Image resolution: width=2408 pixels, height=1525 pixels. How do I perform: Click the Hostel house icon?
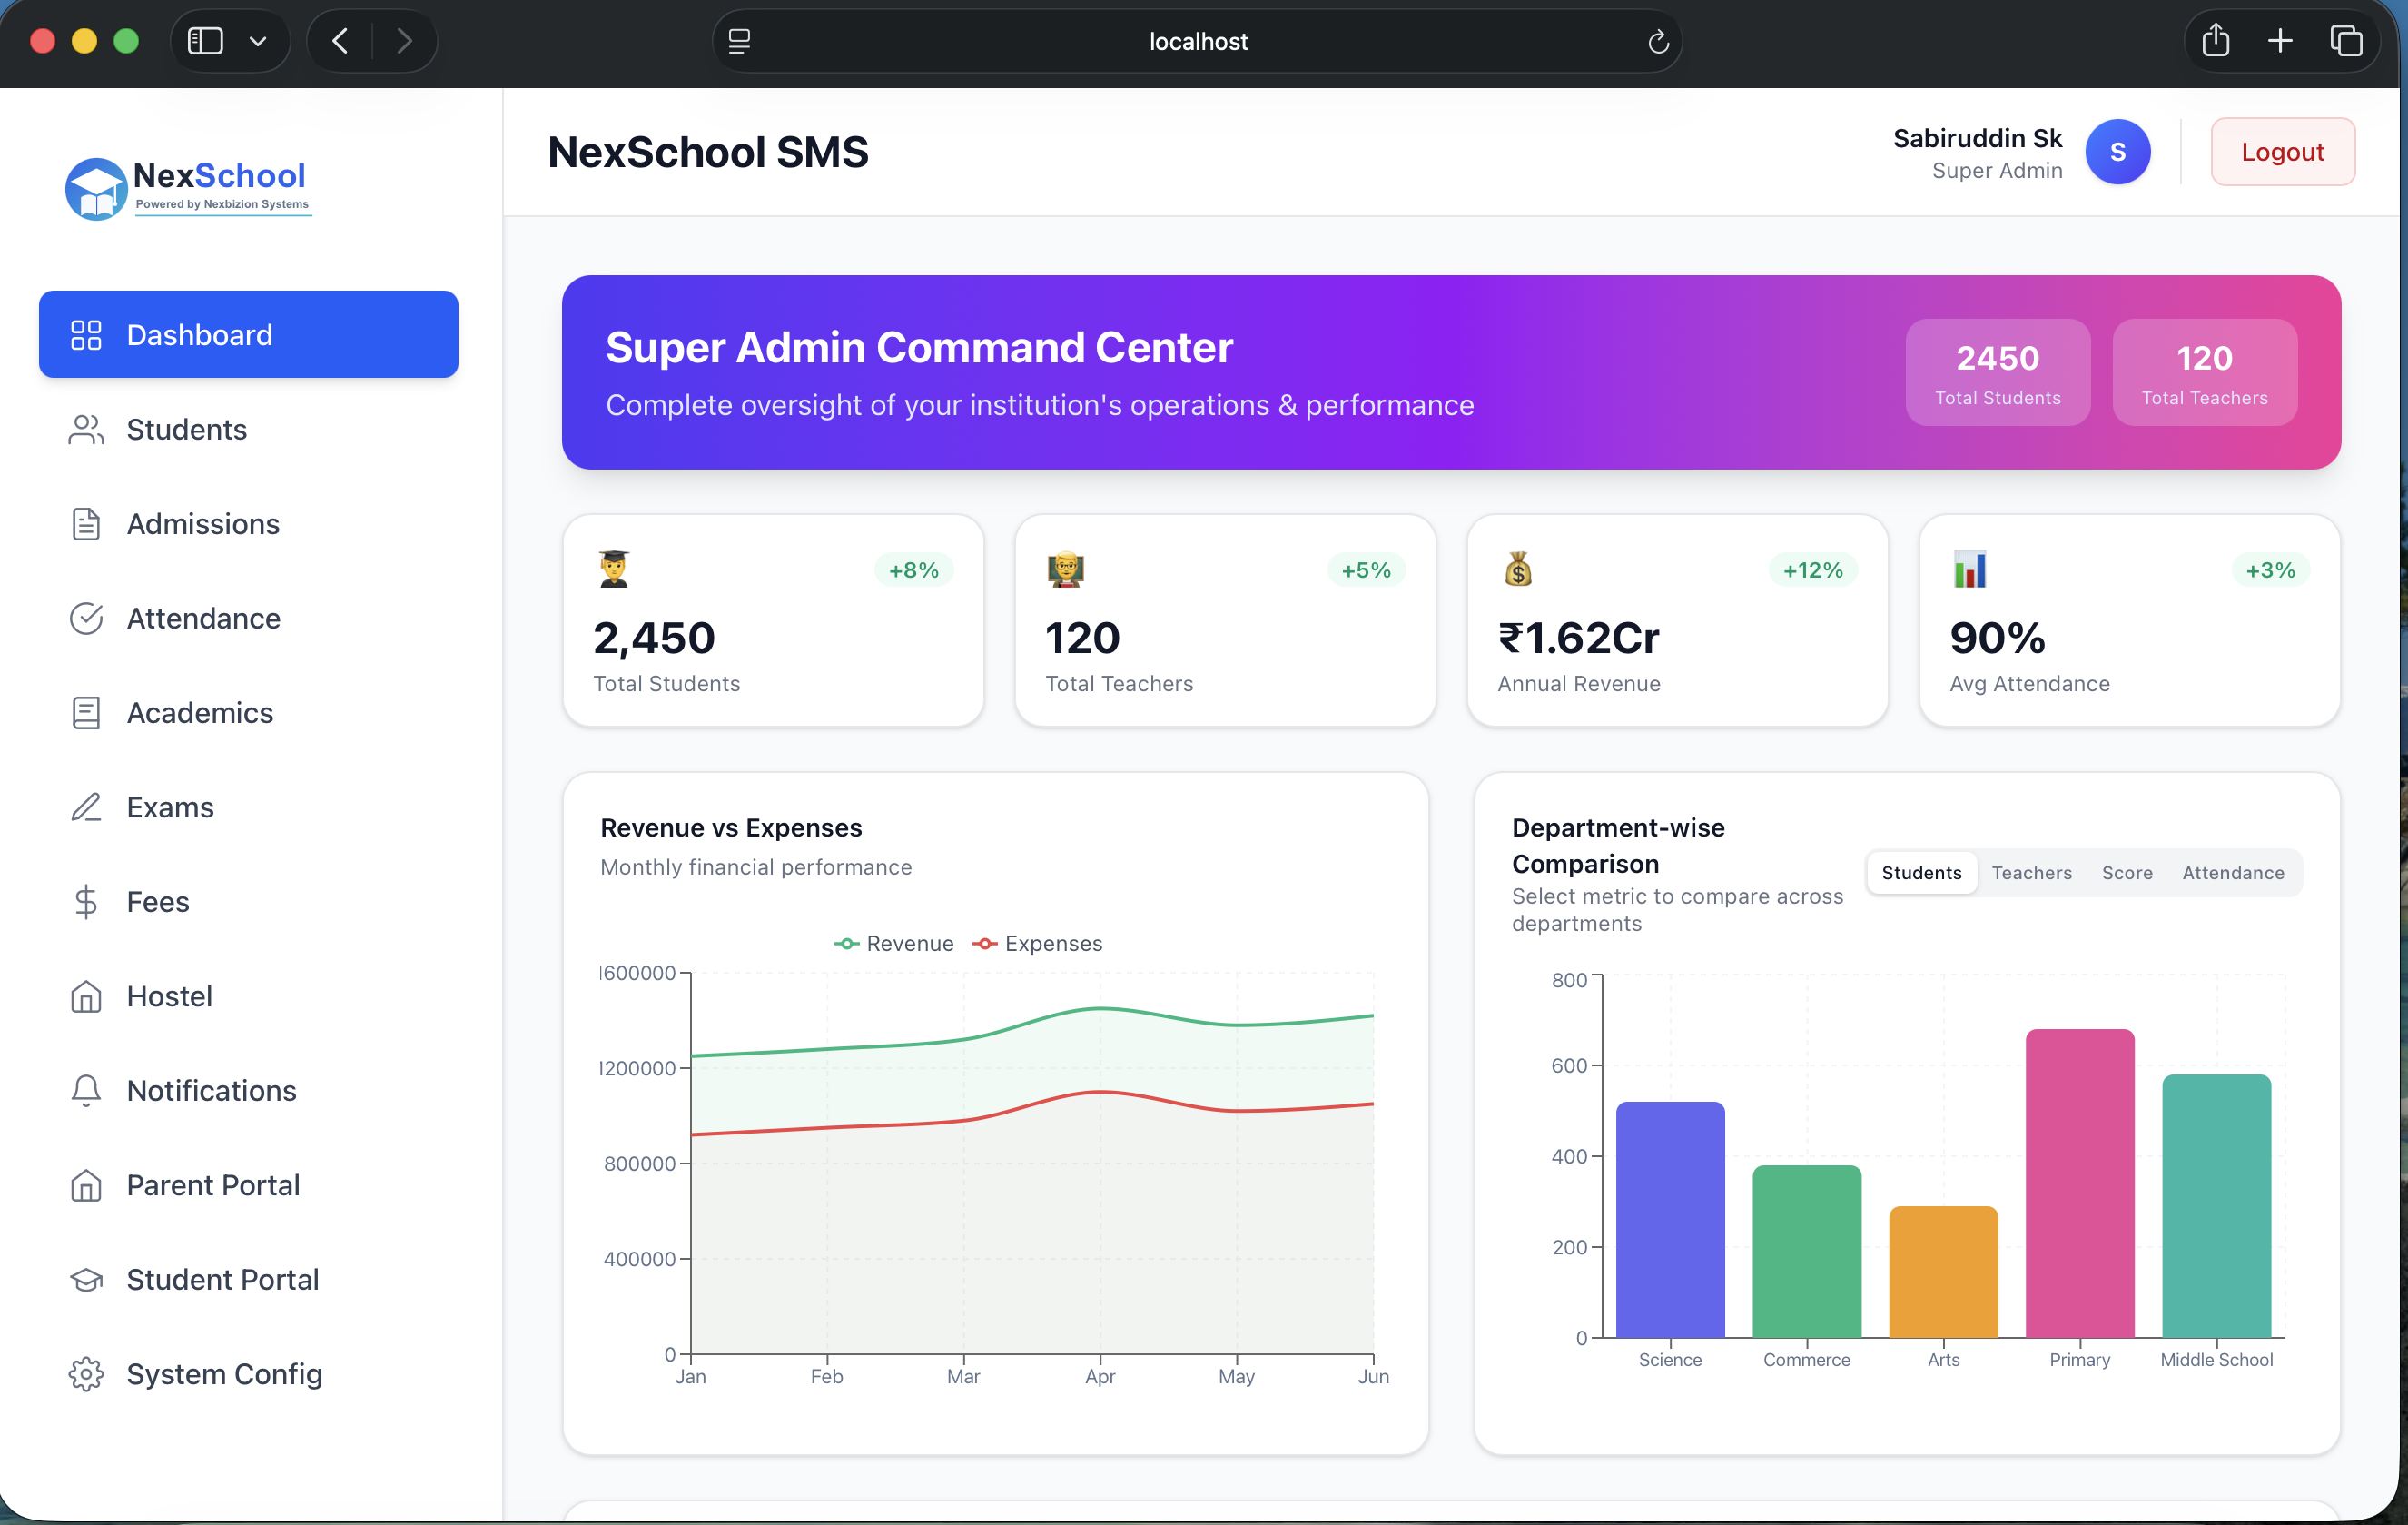(x=86, y=996)
